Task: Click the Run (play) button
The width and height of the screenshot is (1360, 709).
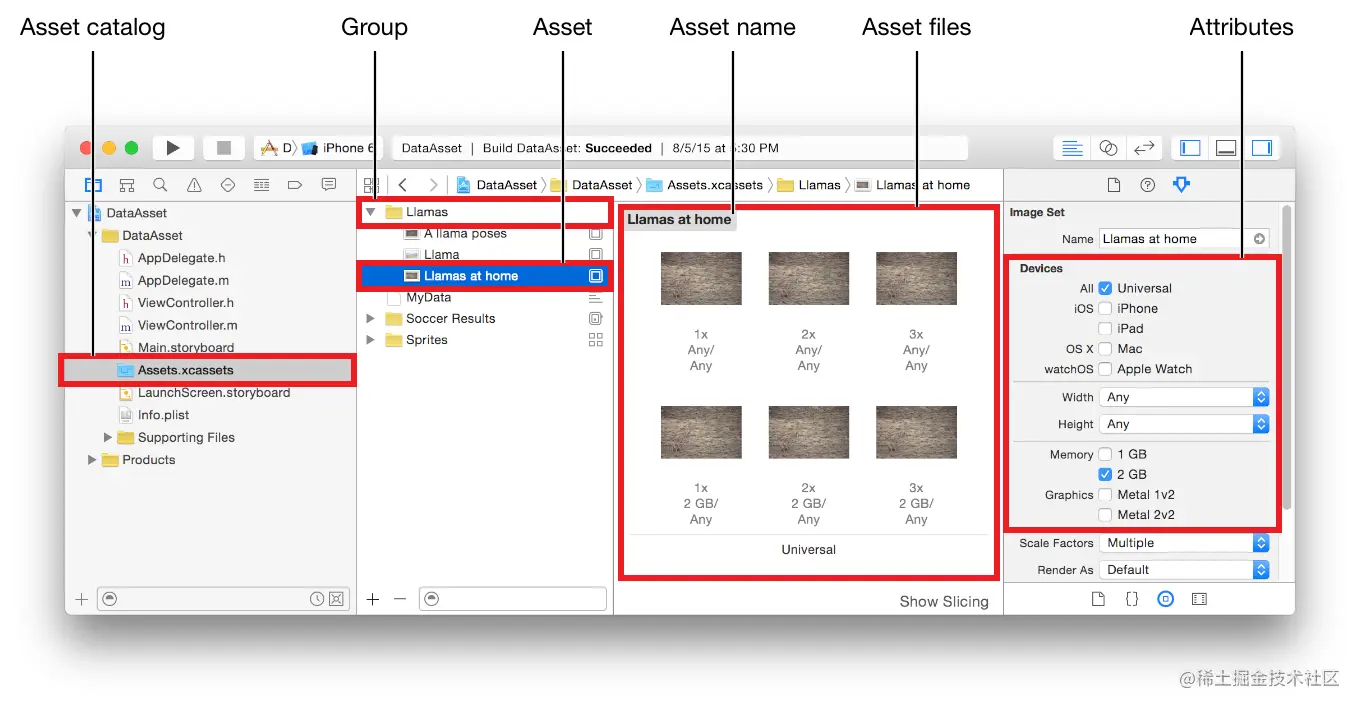Action: click(173, 148)
